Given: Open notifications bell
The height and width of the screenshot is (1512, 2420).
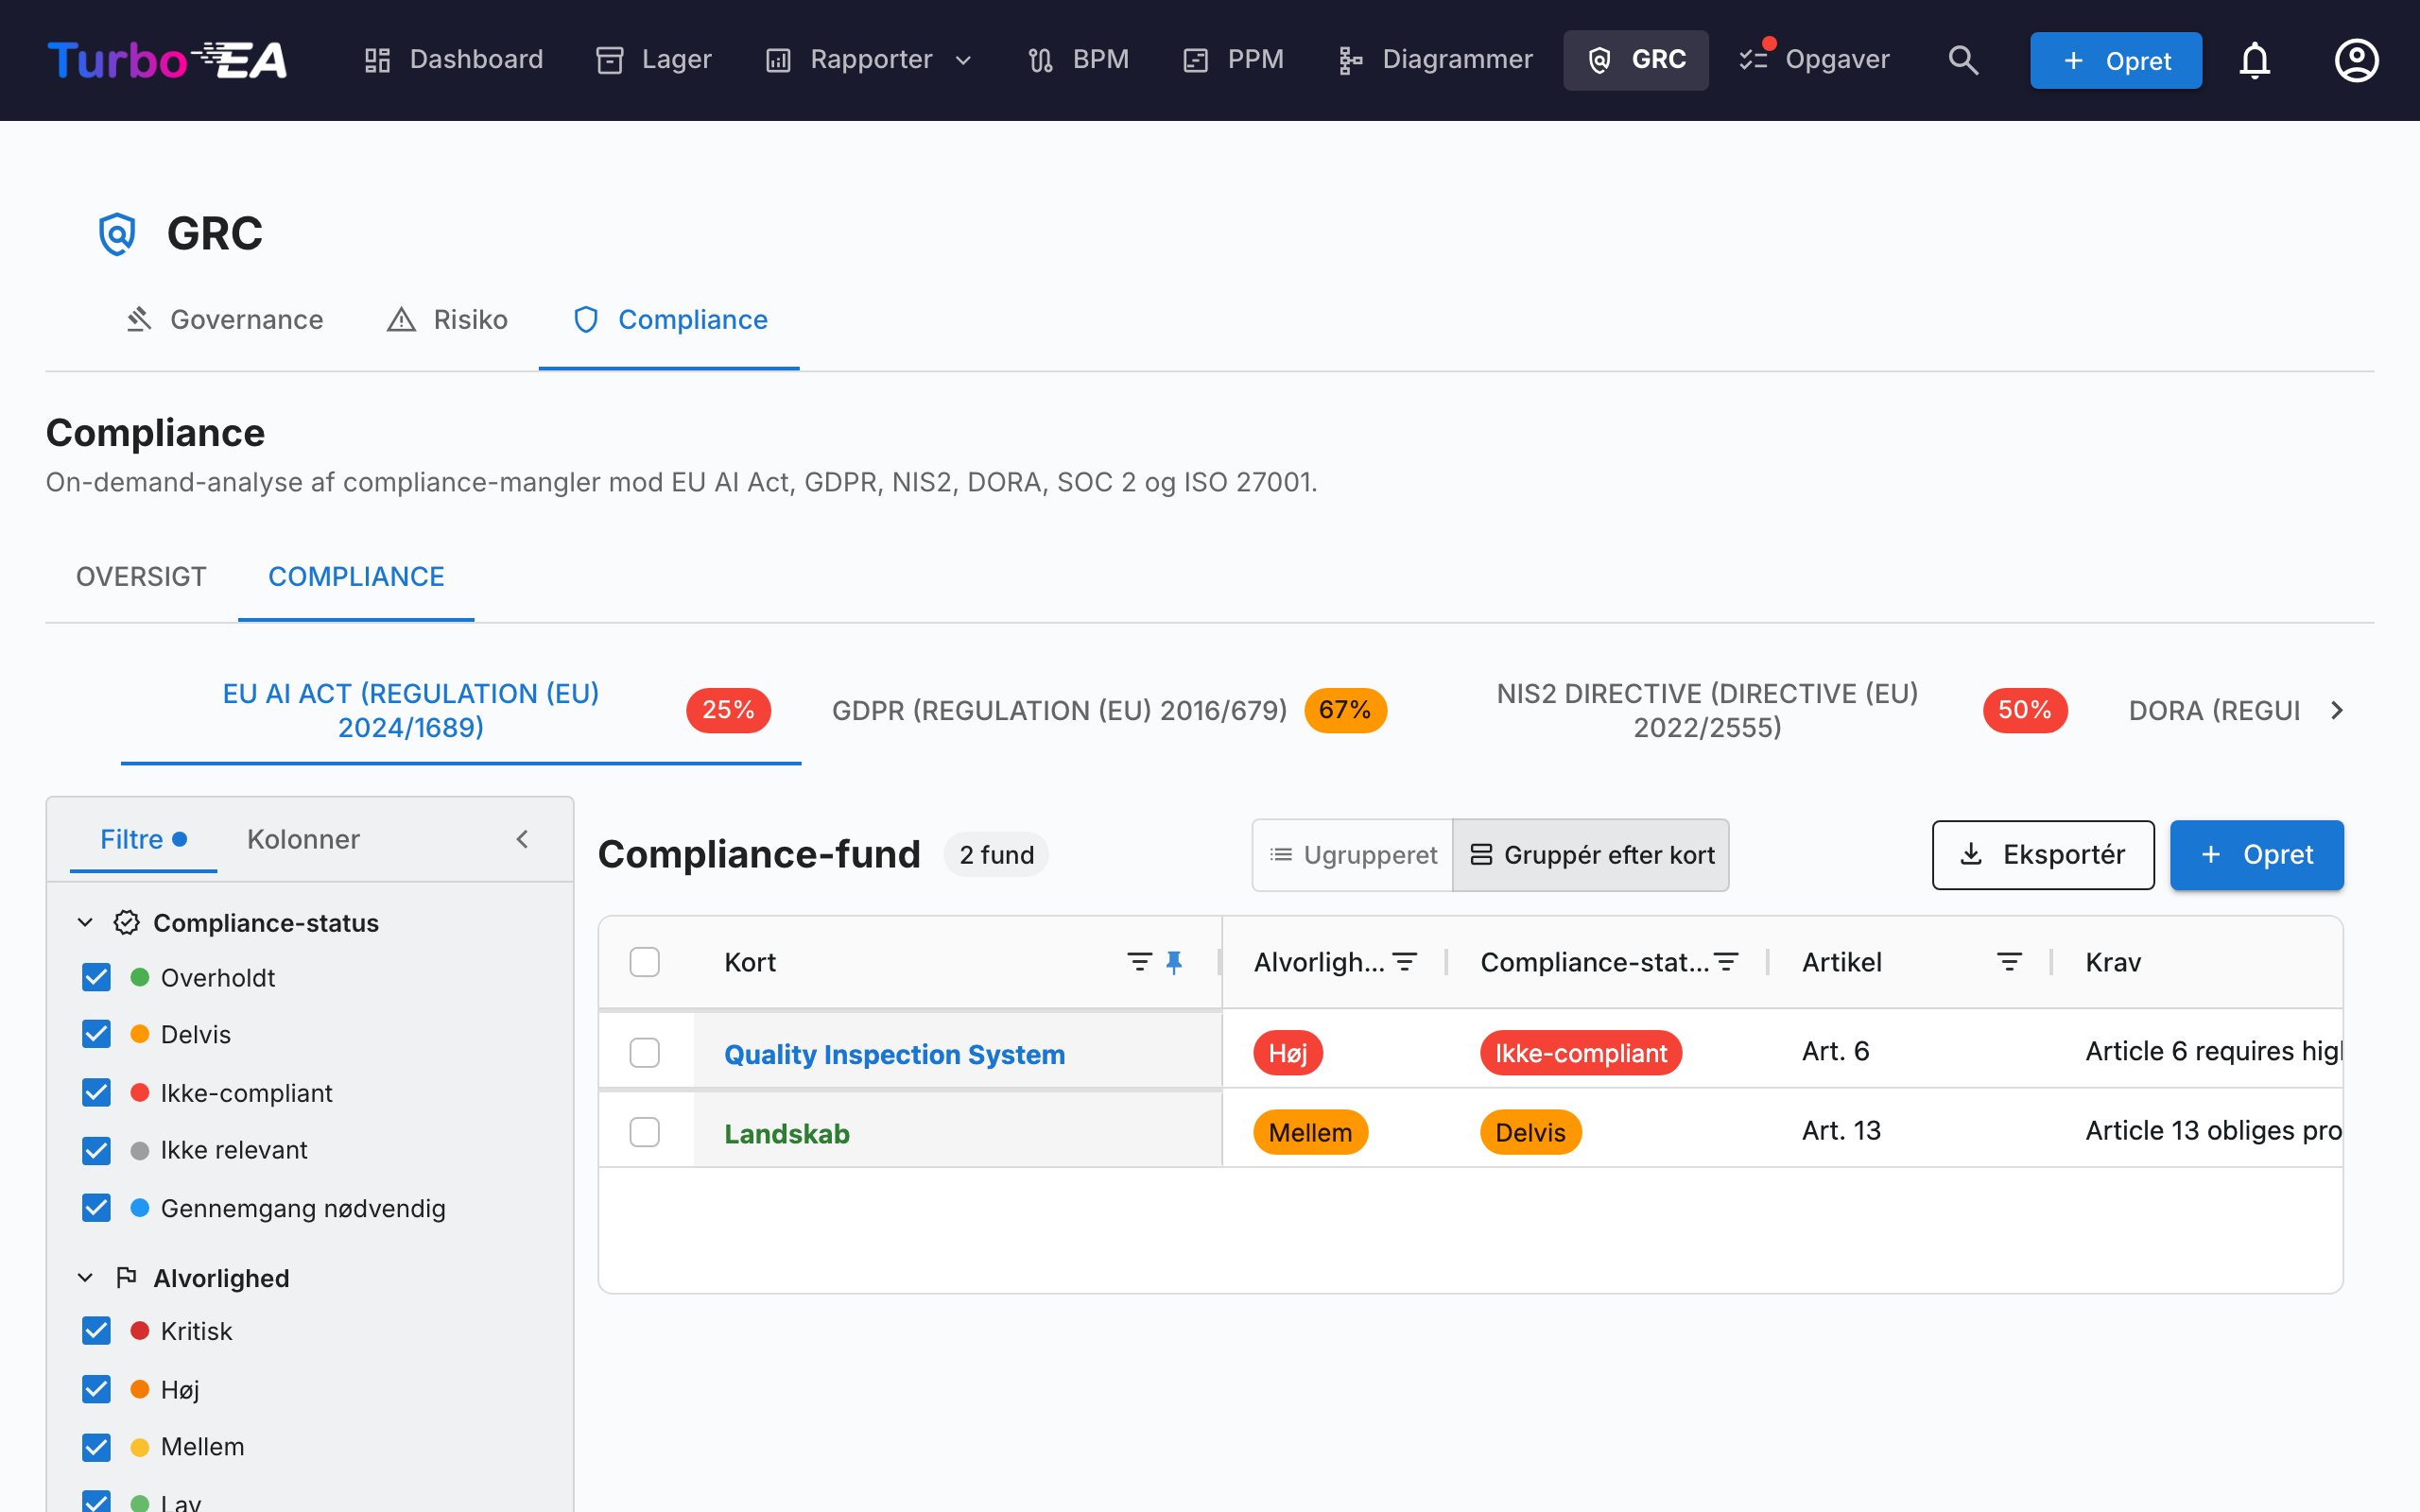Looking at the screenshot, I should tap(2255, 60).
